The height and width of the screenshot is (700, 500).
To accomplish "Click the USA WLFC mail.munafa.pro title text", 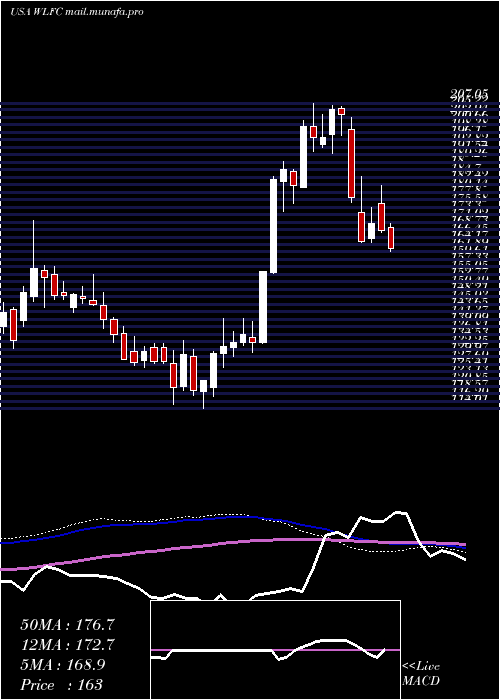I will [x=76, y=12].
